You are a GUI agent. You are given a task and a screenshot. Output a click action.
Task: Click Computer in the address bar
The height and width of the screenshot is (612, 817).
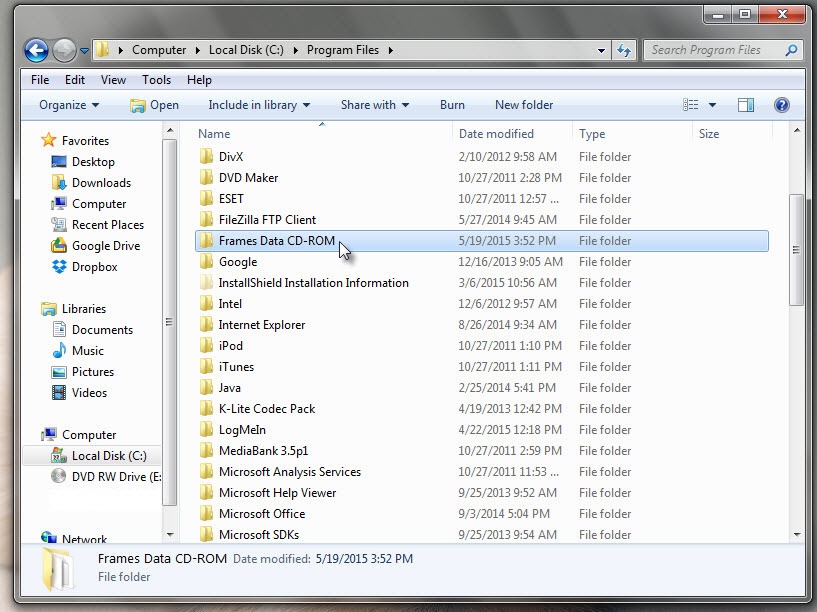tap(159, 50)
